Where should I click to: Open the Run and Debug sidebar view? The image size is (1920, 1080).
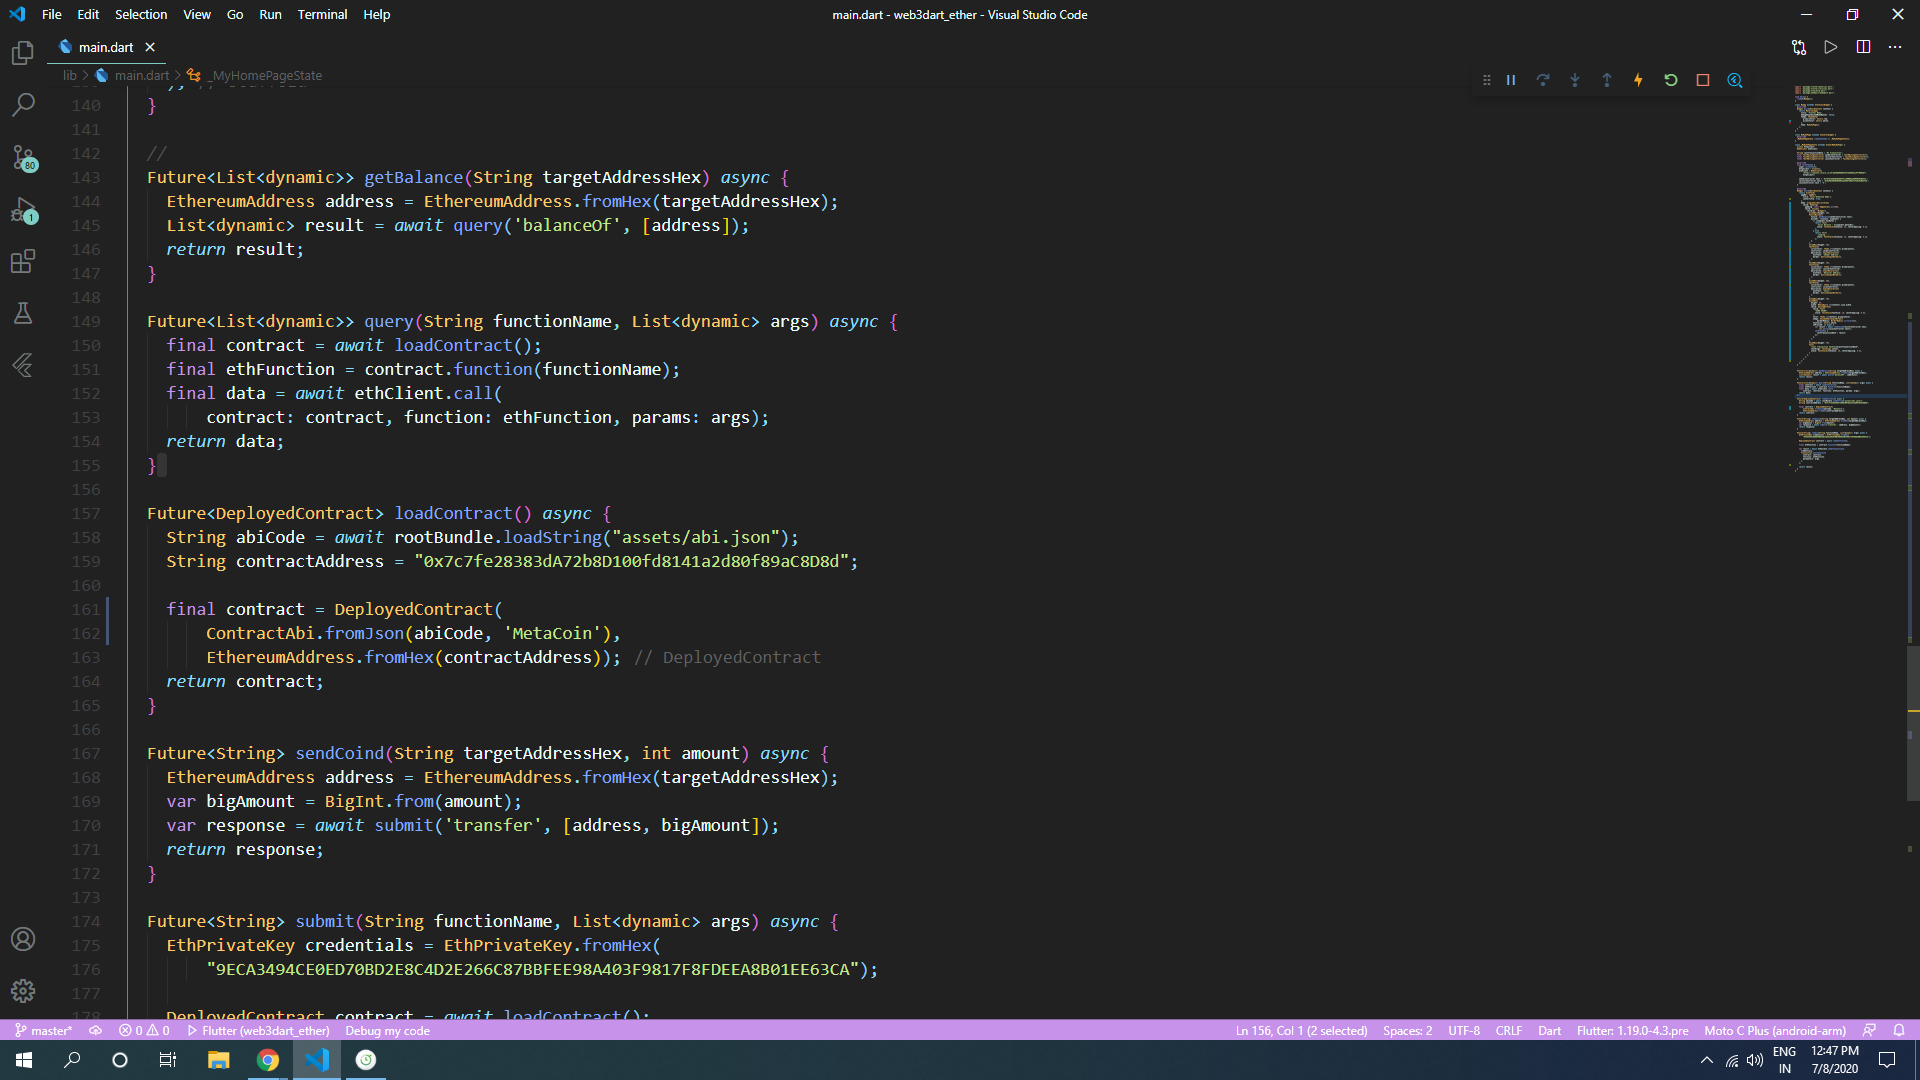[x=23, y=210]
